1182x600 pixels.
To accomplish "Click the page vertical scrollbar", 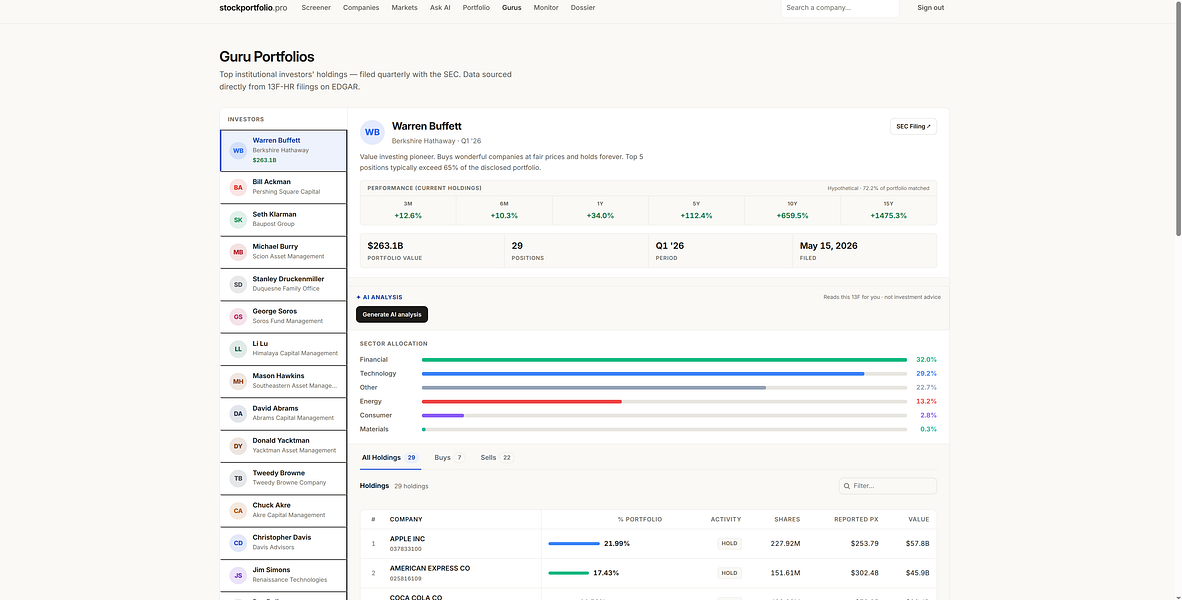I will click(x=1177, y=121).
